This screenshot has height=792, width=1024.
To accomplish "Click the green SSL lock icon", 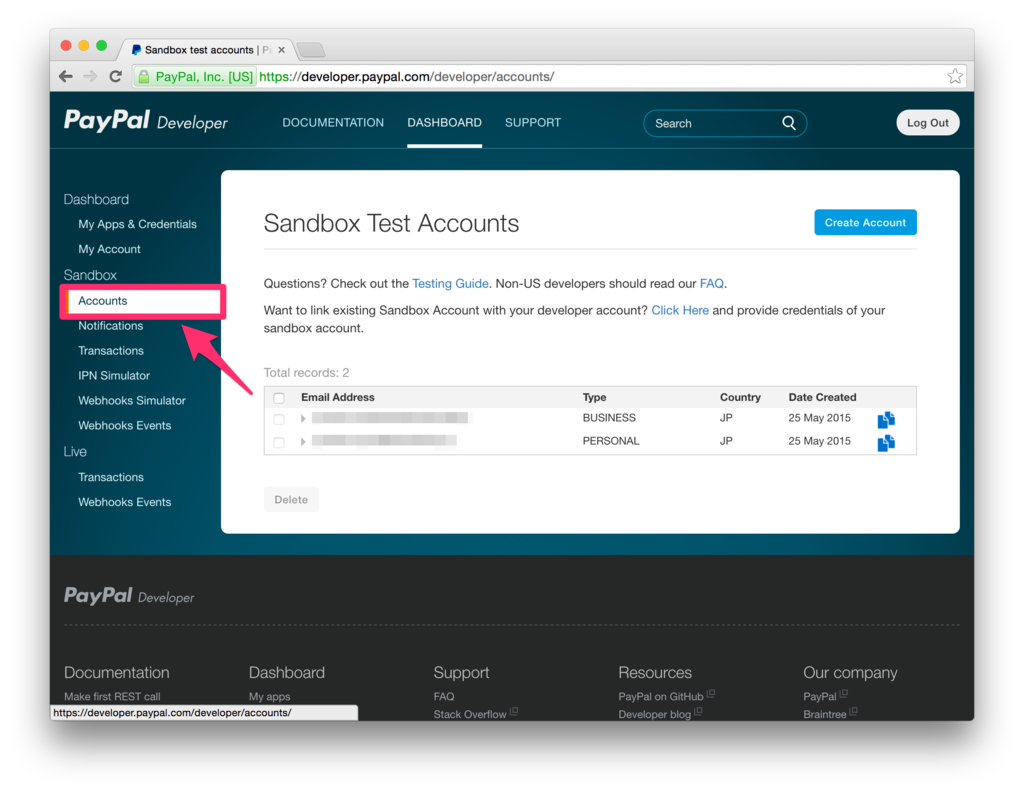I will pos(144,77).
